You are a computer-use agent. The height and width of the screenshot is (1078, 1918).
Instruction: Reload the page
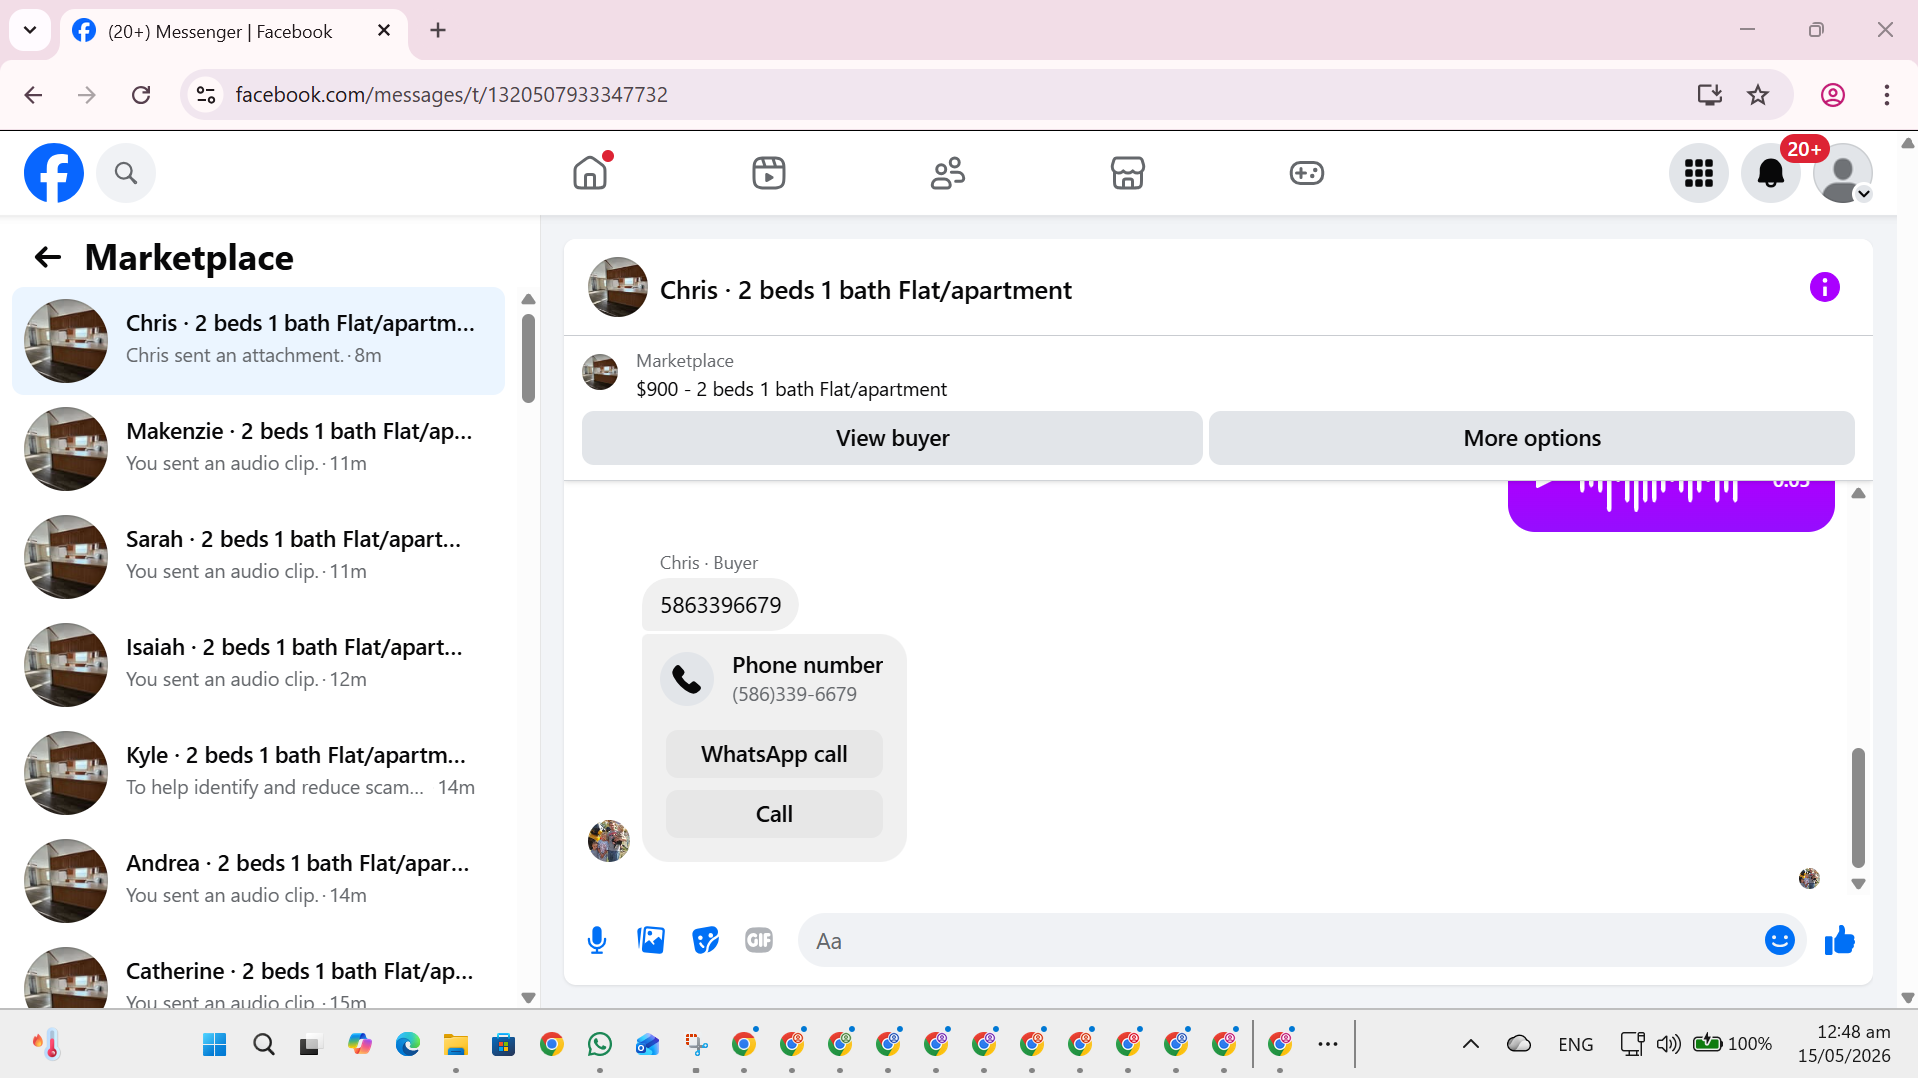click(141, 95)
